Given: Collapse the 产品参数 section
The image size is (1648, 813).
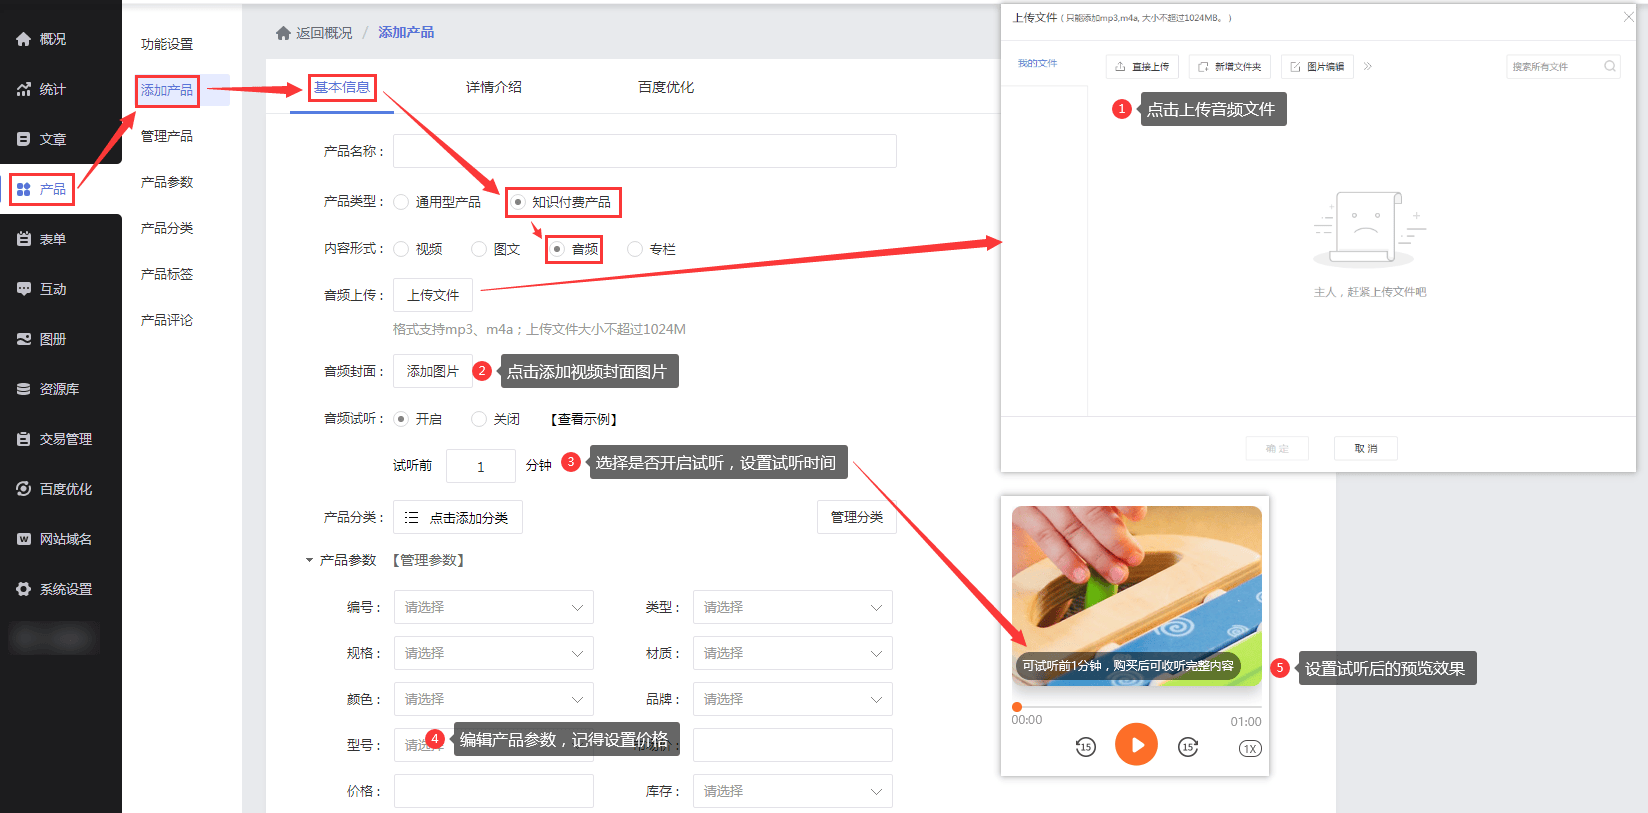Looking at the screenshot, I should click(309, 560).
